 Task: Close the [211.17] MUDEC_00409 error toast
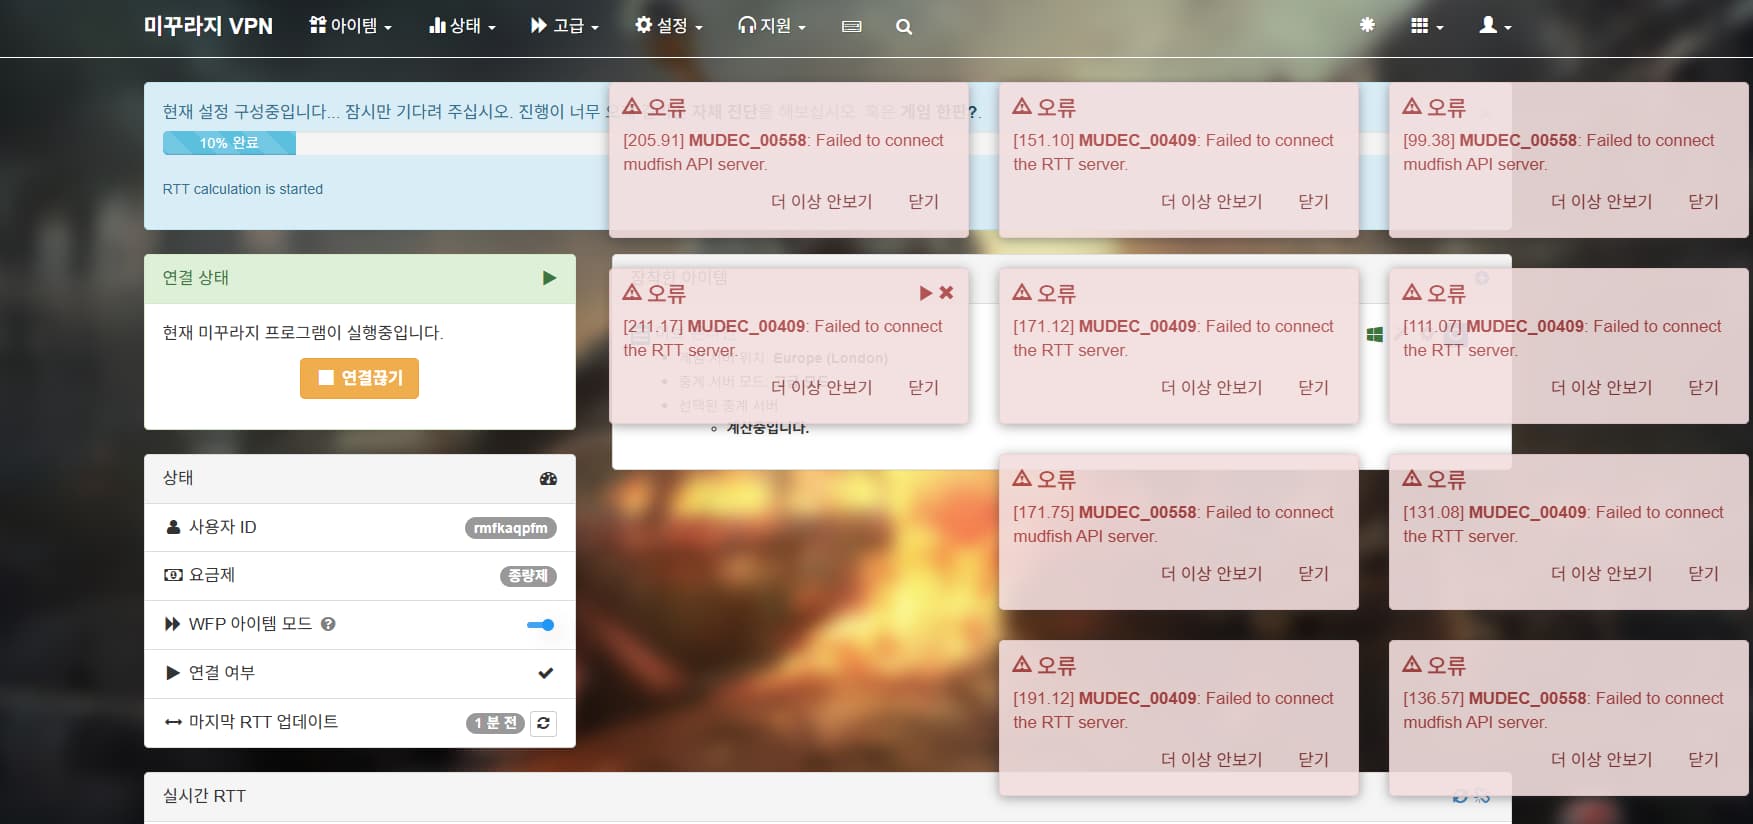[923, 388]
